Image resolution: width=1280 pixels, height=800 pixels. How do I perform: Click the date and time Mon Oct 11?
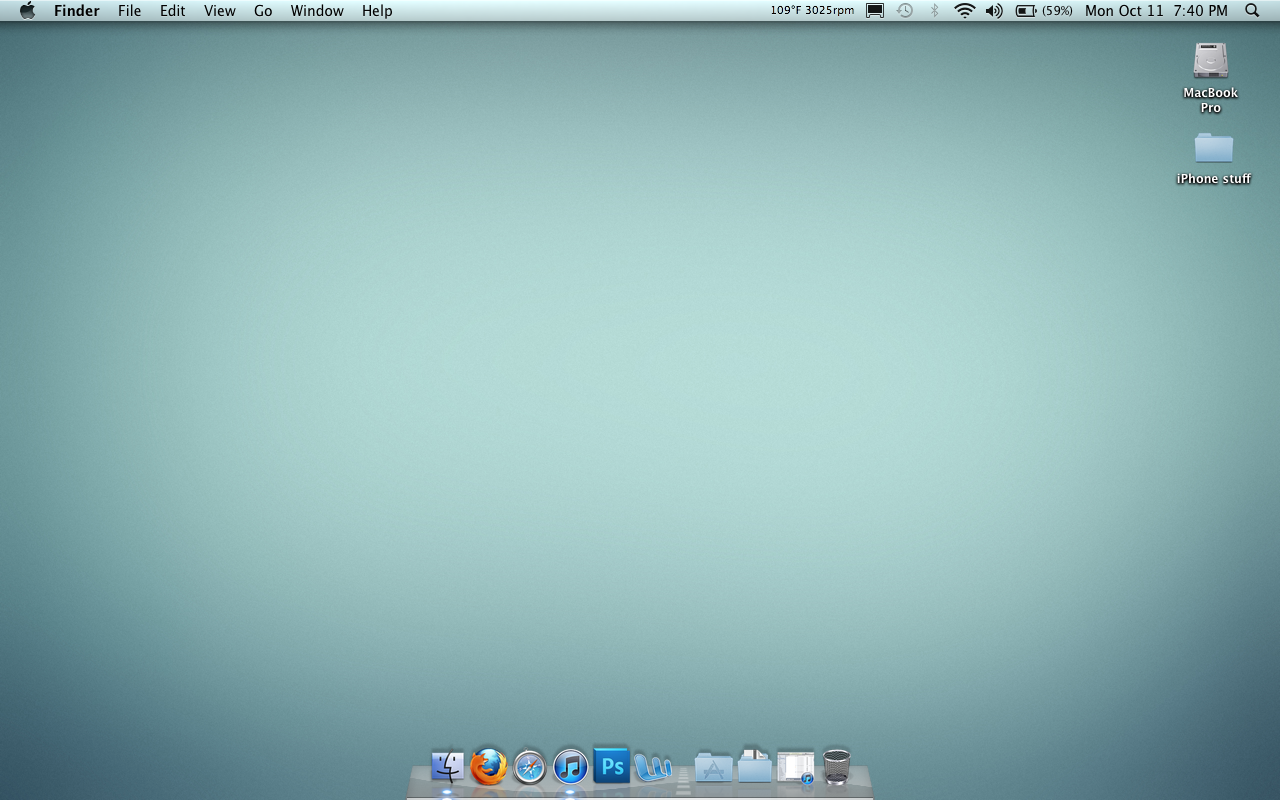pyautogui.click(x=1156, y=10)
